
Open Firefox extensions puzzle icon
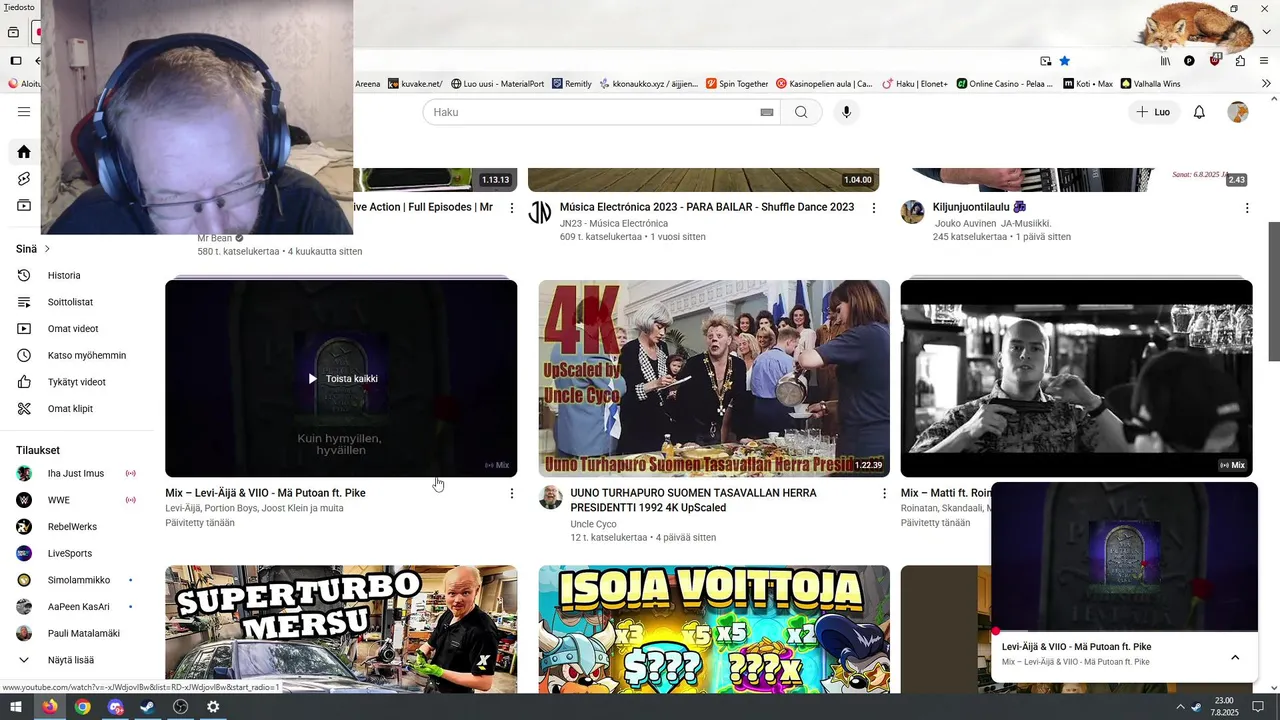1240,61
